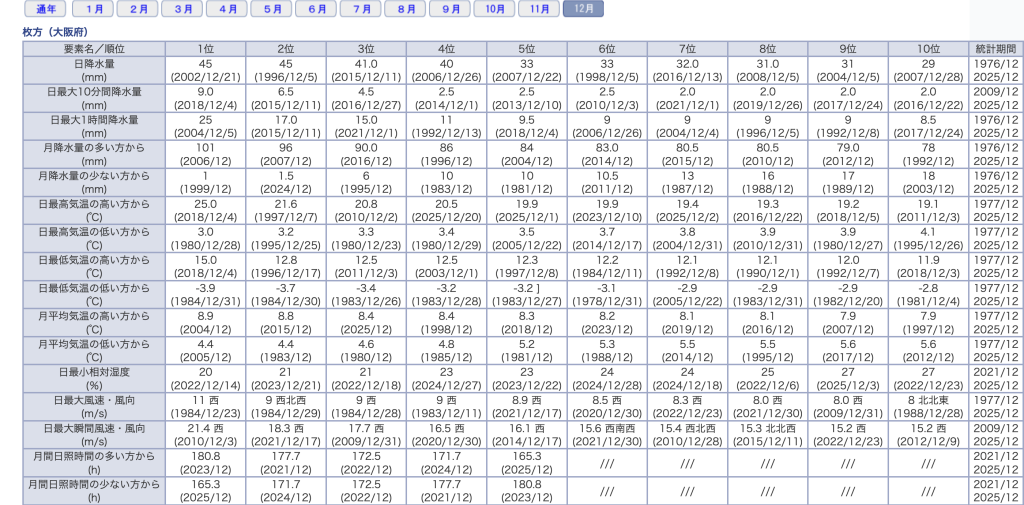Select the 8月 month tab
1024x505 pixels.
pyautogui.click(x=406, y=9)
